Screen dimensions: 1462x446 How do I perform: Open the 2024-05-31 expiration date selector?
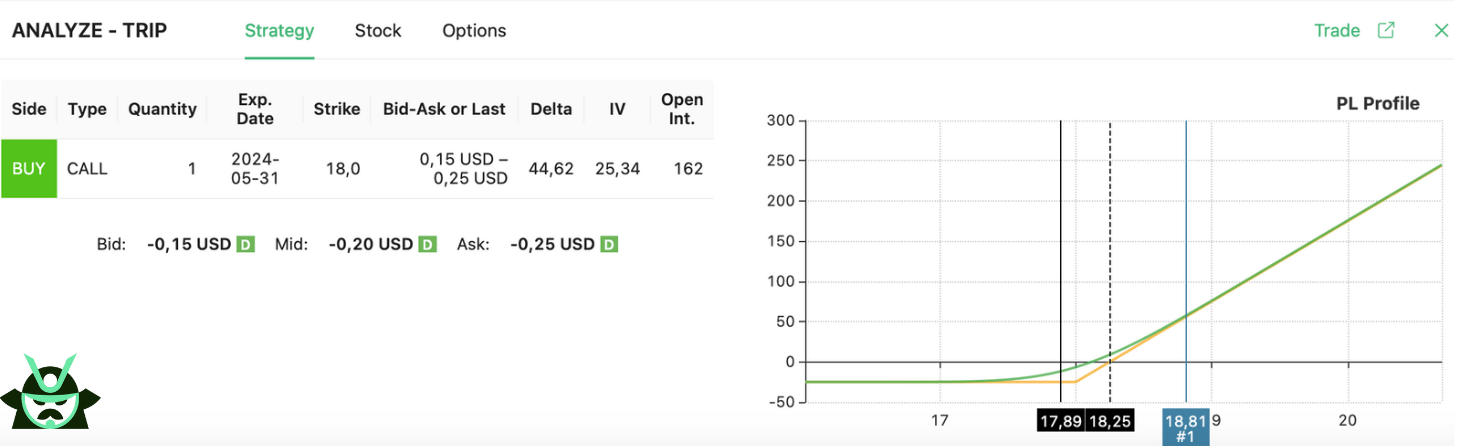[255, 168]
